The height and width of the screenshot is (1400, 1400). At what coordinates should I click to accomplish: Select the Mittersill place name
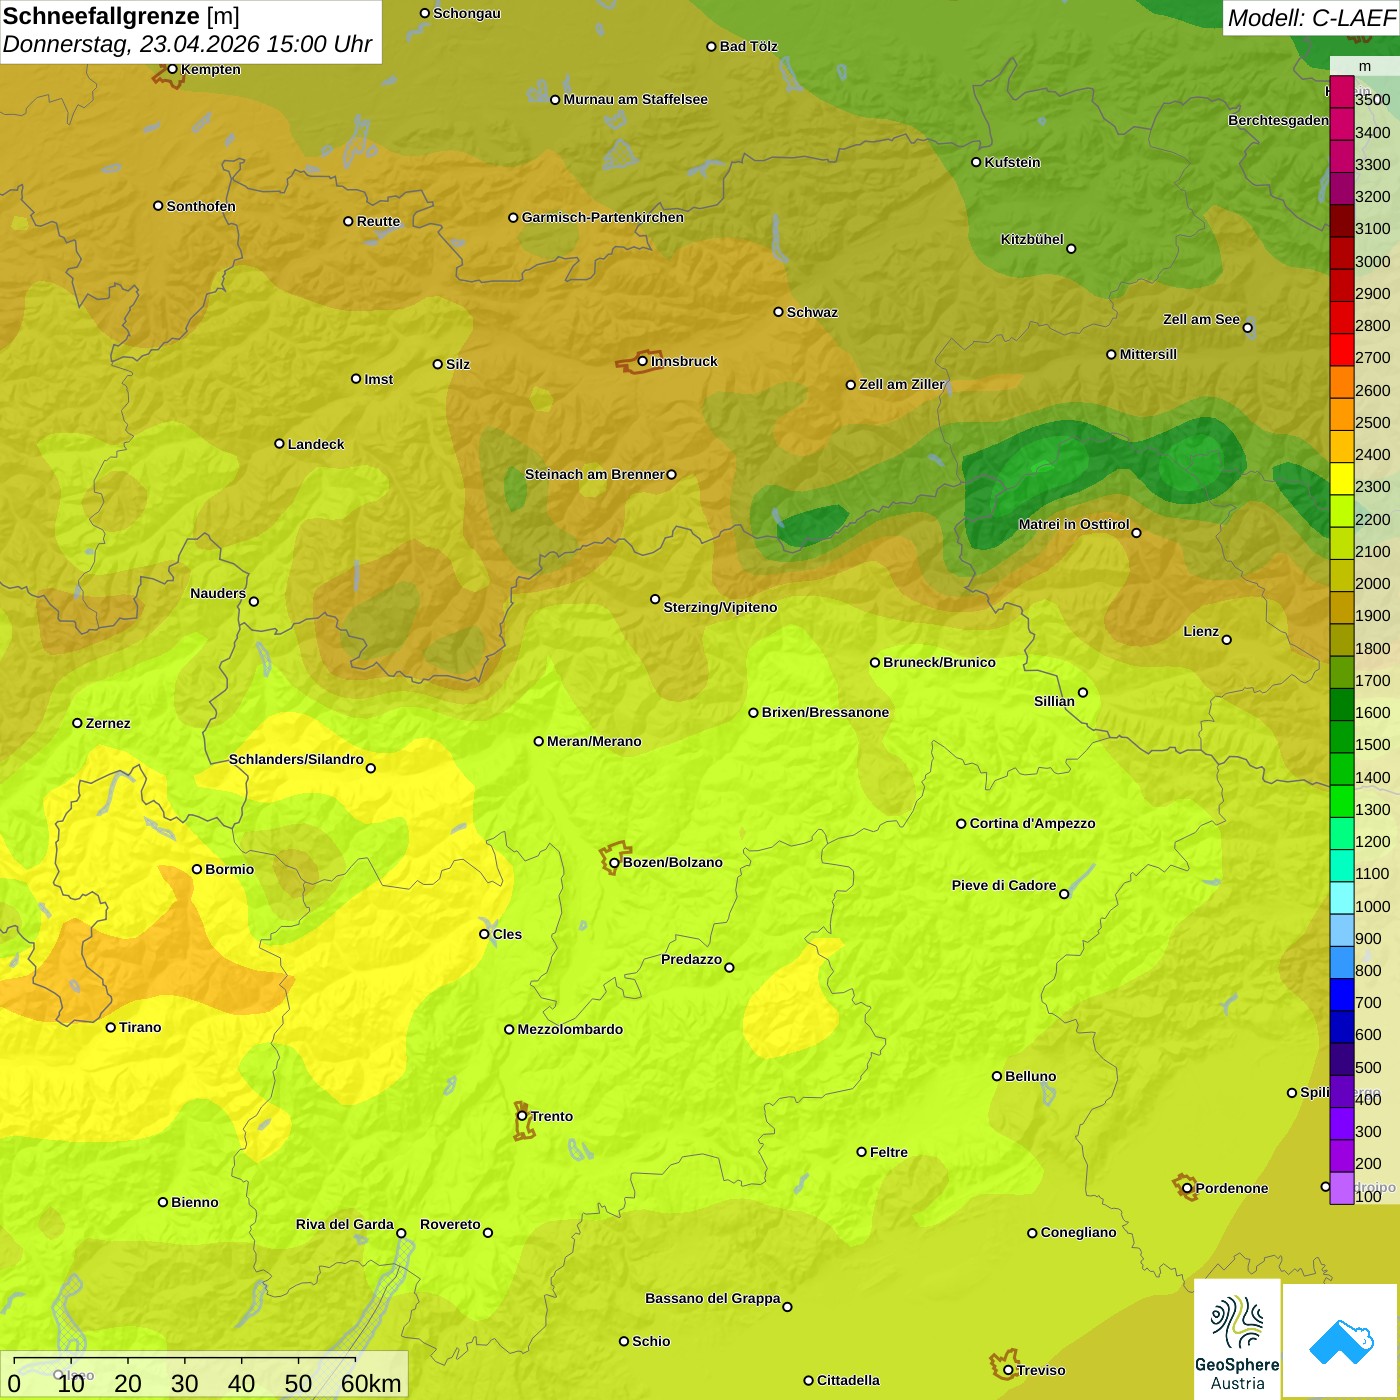pos(1148,354)
